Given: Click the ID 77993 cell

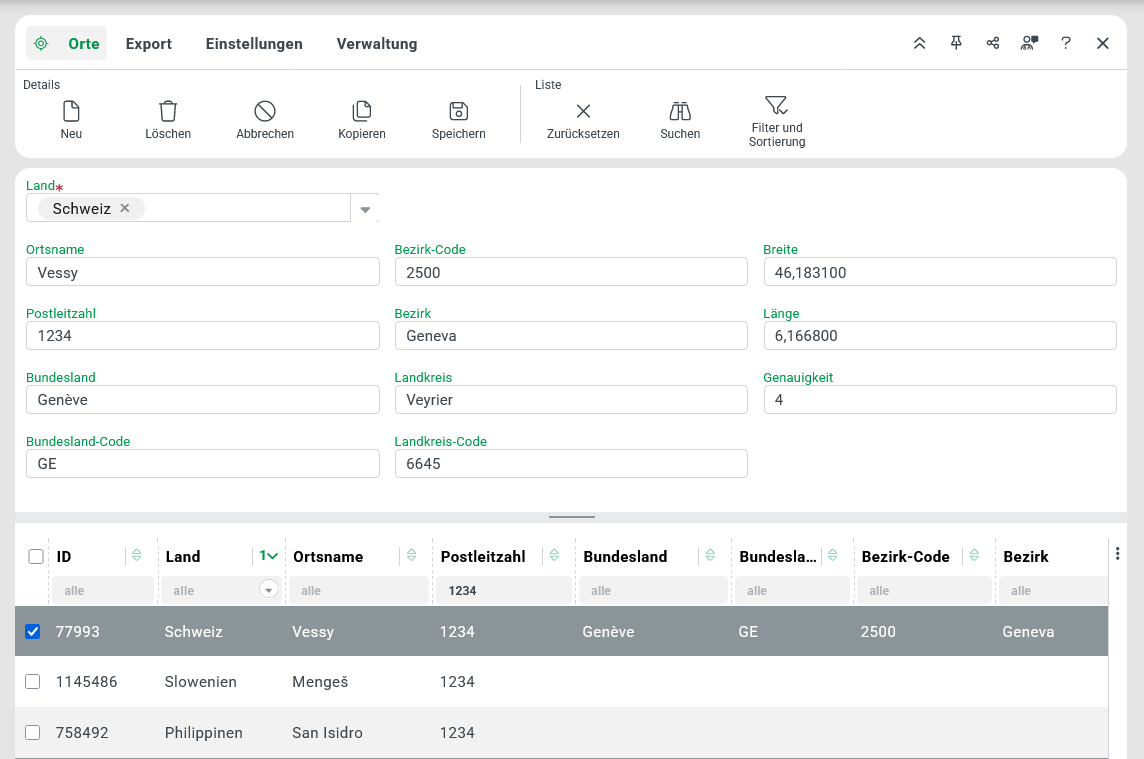Looking at the screenshot, I should point(77,632).
